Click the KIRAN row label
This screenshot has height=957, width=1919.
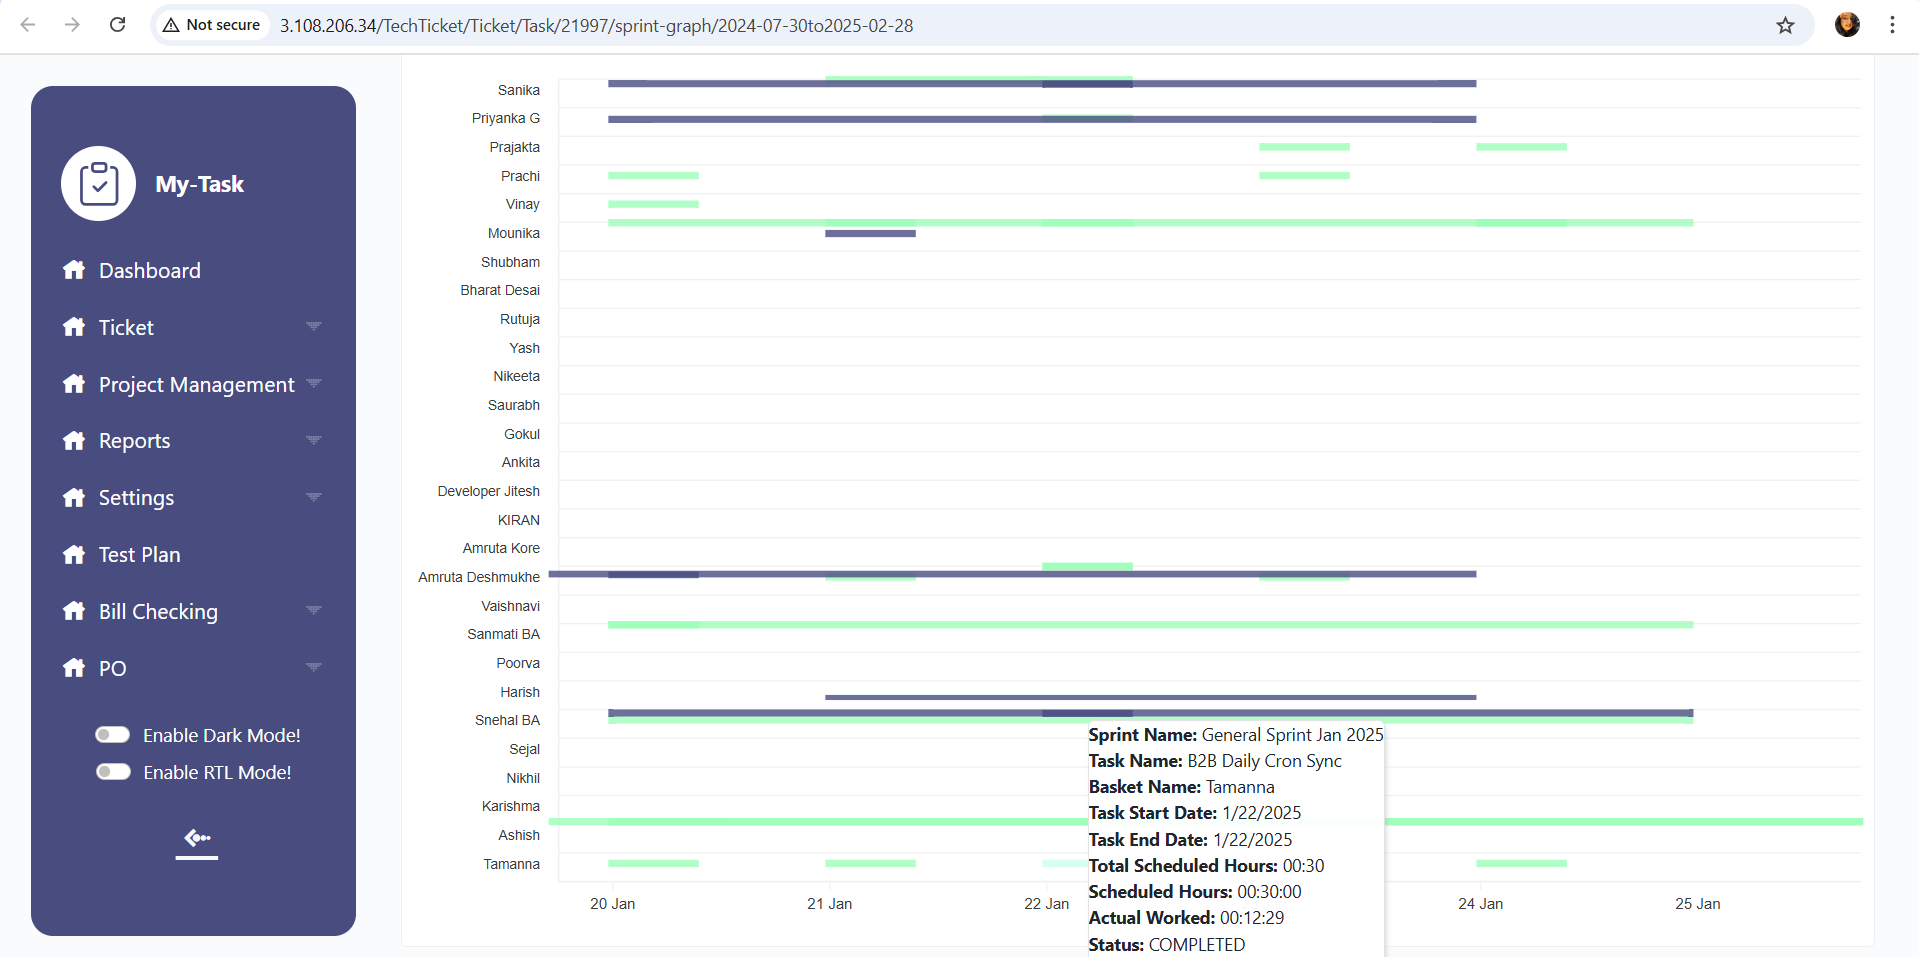point(518,520)
